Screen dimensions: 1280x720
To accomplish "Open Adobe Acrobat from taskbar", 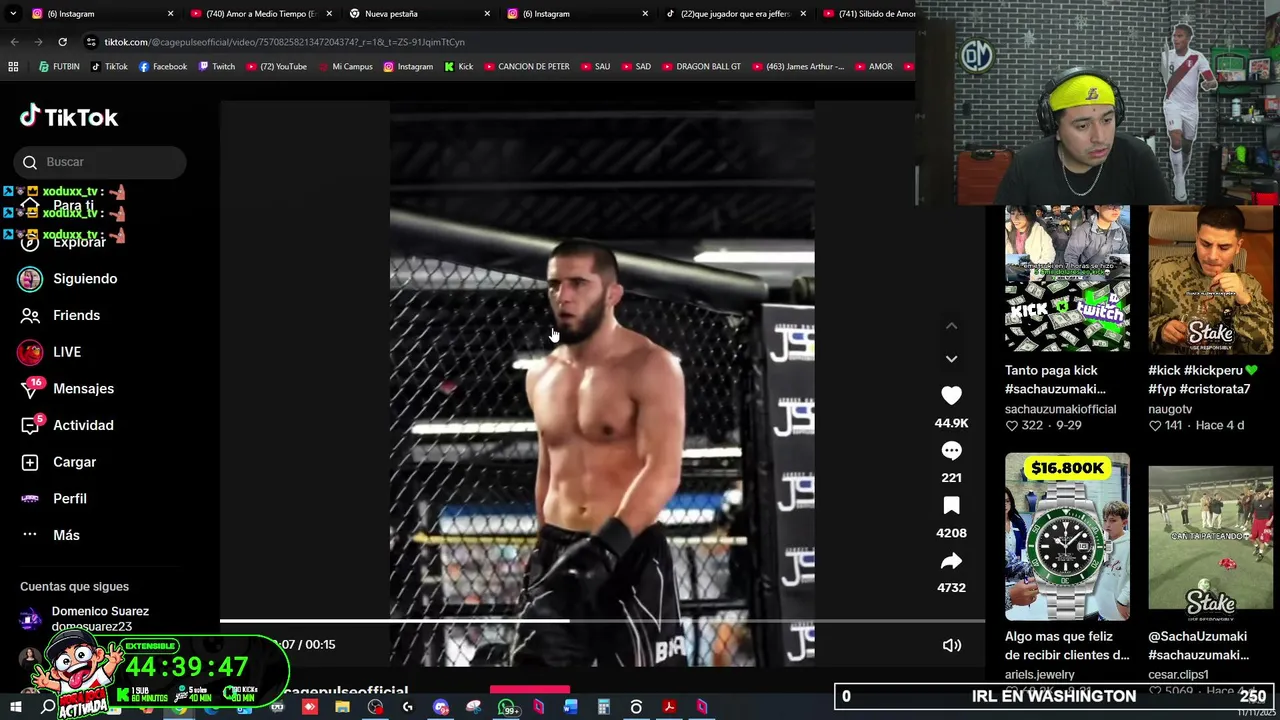I will point(669,707).
